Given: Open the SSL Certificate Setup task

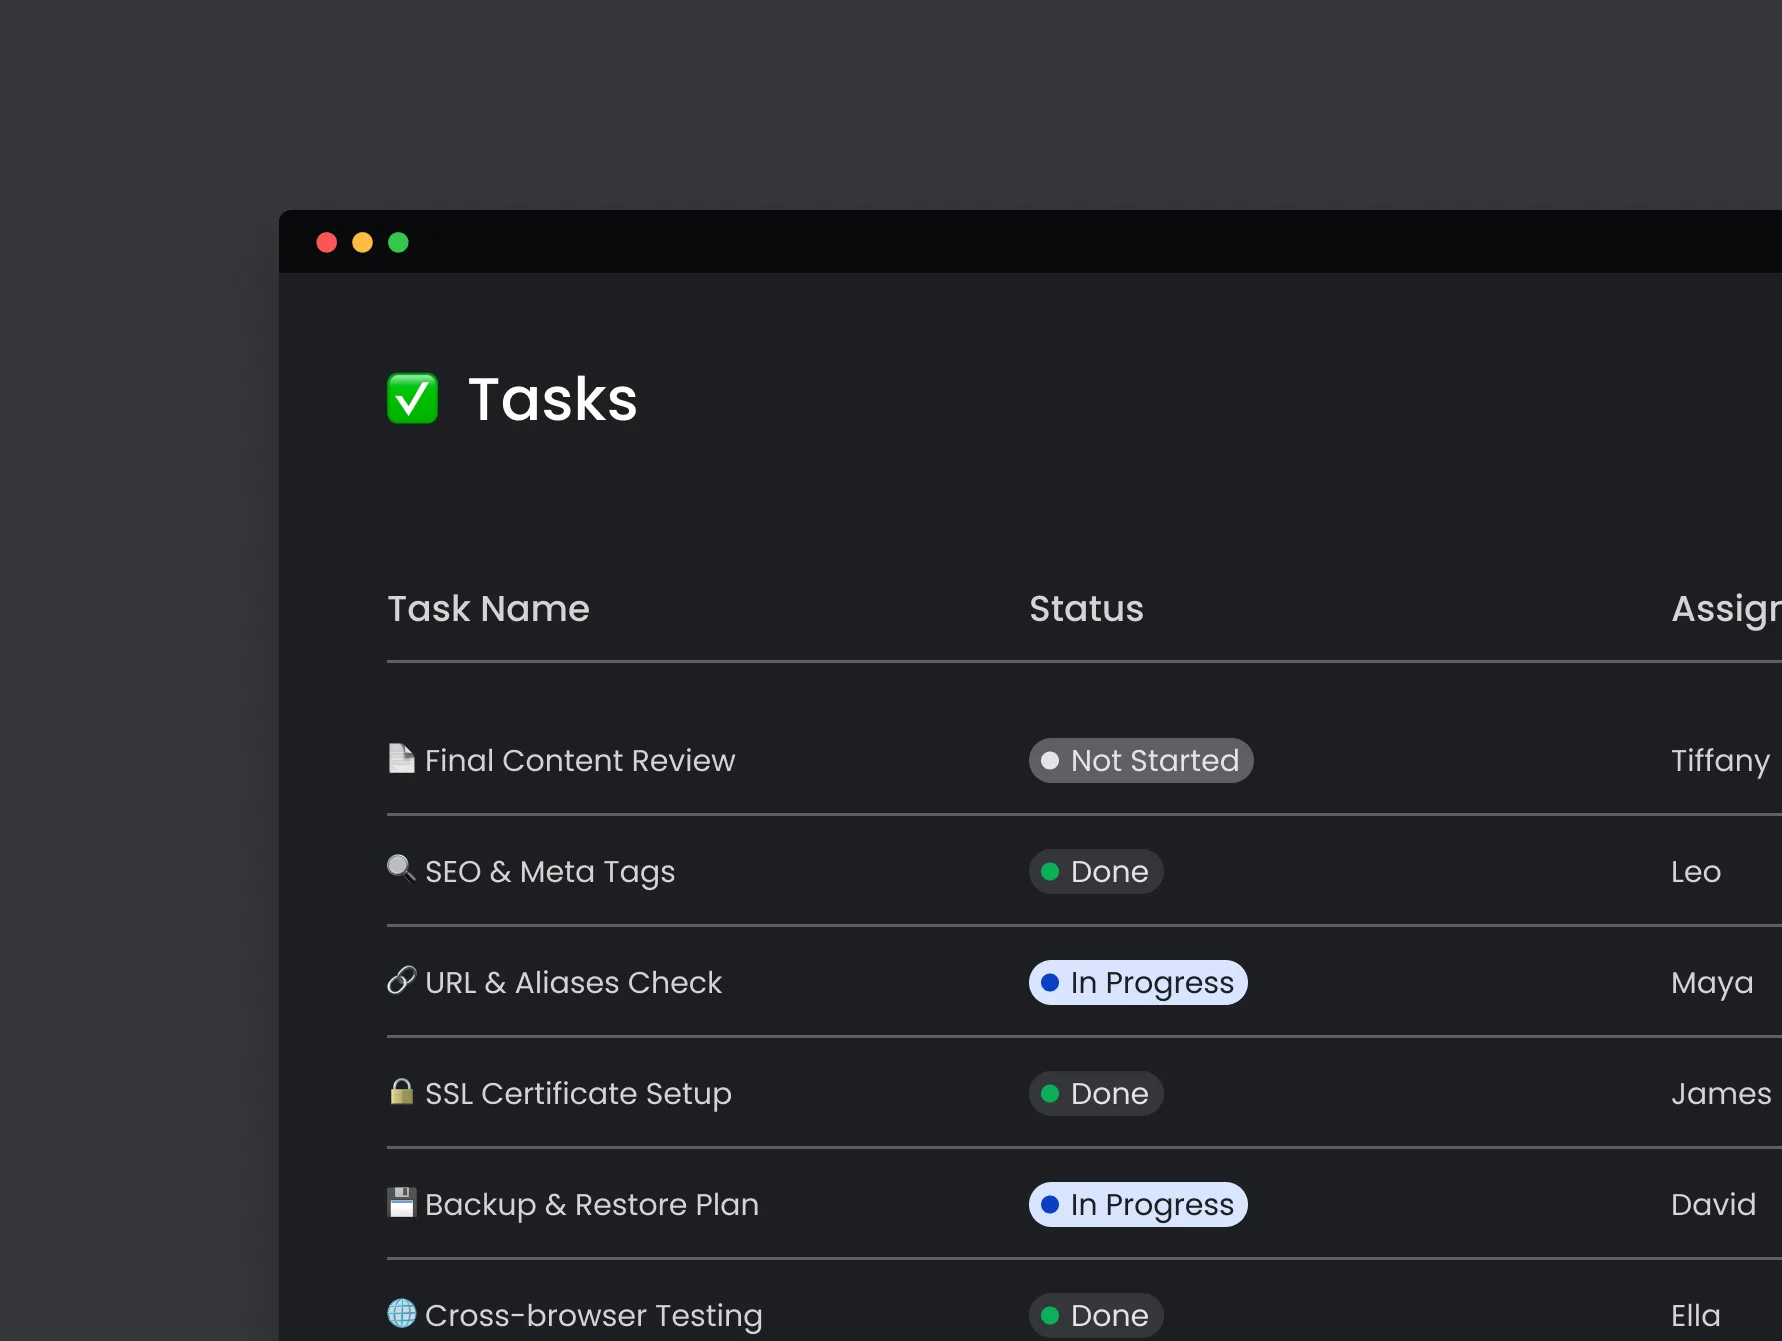Looking at the screenshot, I should (578, 1094).
